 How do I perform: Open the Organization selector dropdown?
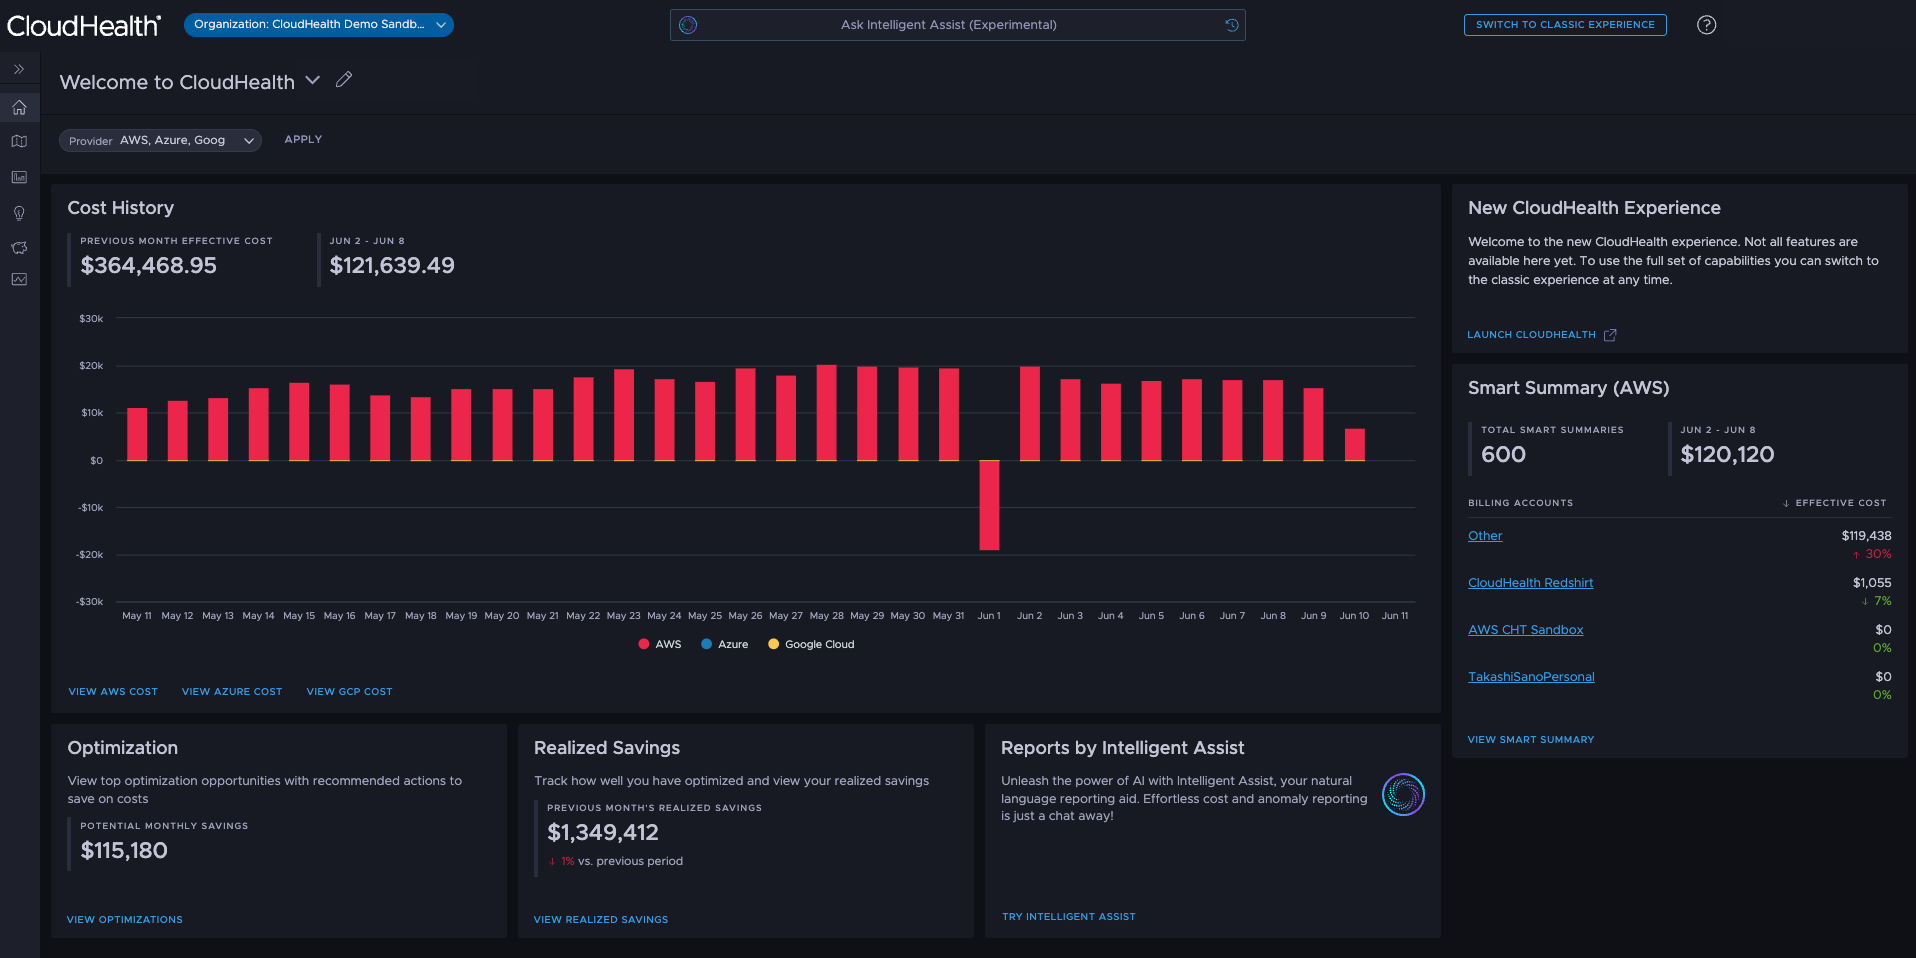[318, 25]
